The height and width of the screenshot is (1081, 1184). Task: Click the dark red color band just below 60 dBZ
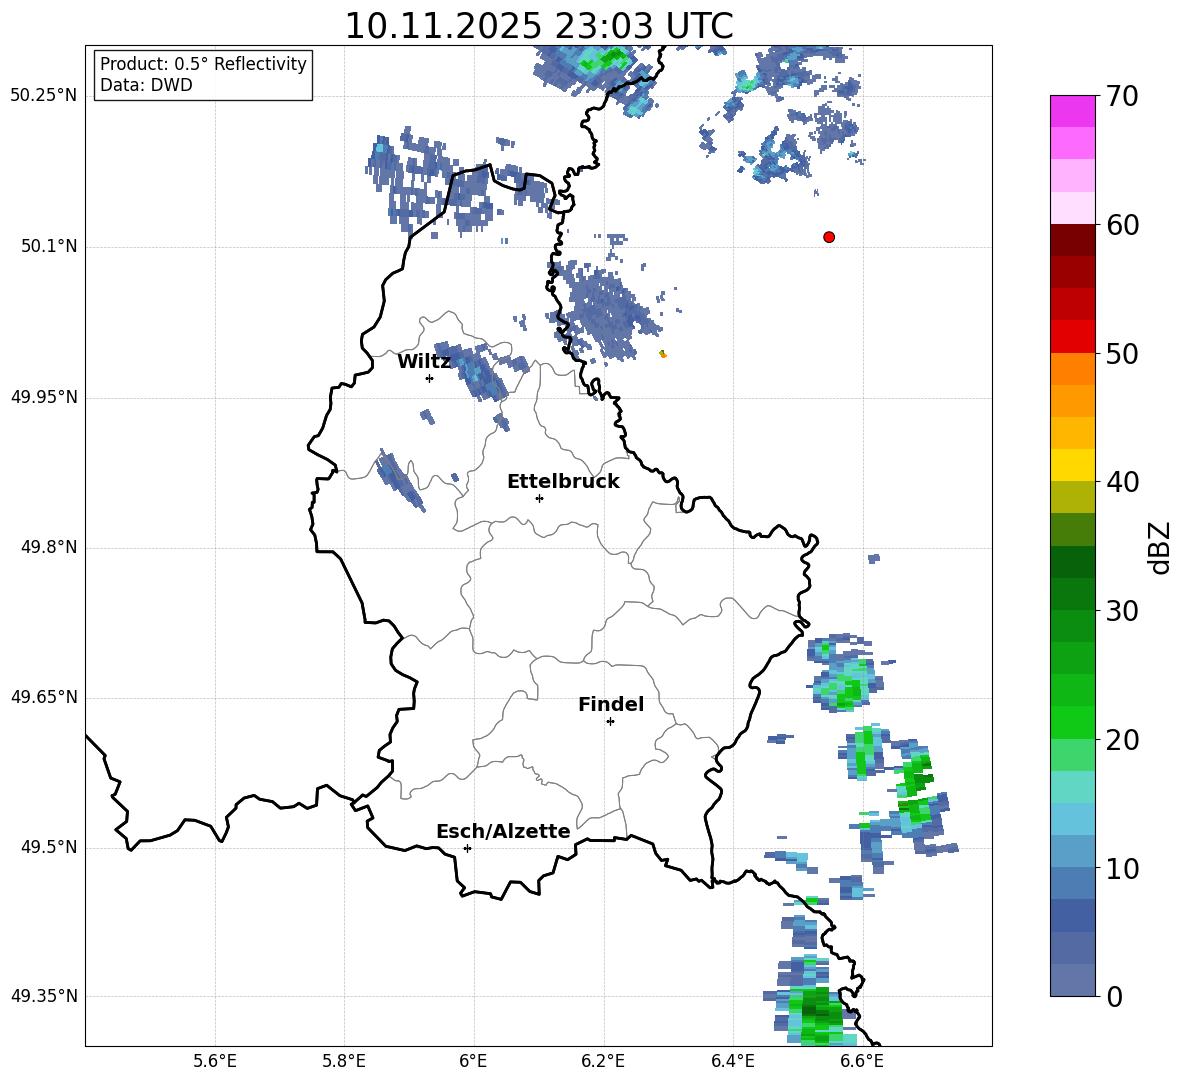point(1072,240)
